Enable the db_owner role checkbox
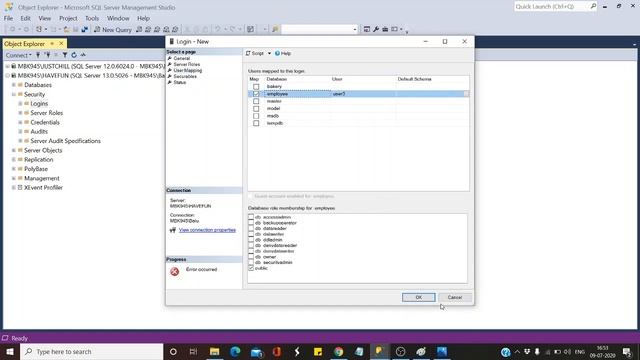The width and height of the screenshot is (640, 360). pyautogui.click(x=251, y=257)
